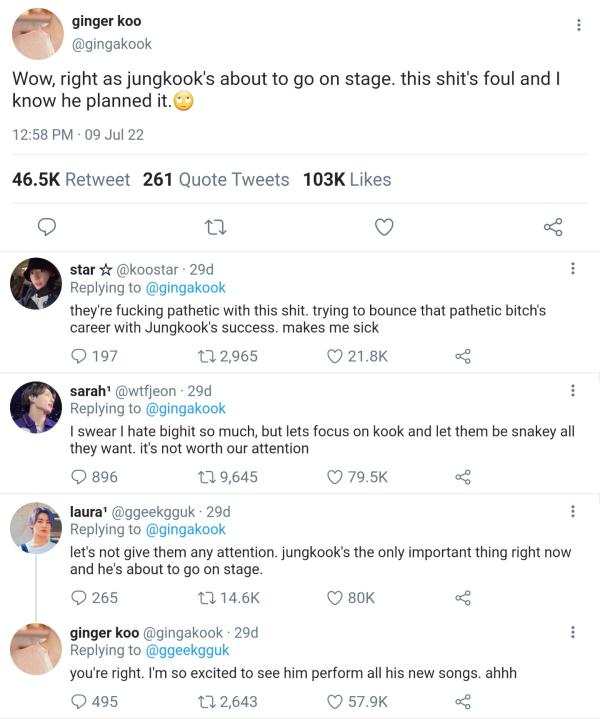Reply to ginger koo's main tweet

45,227
